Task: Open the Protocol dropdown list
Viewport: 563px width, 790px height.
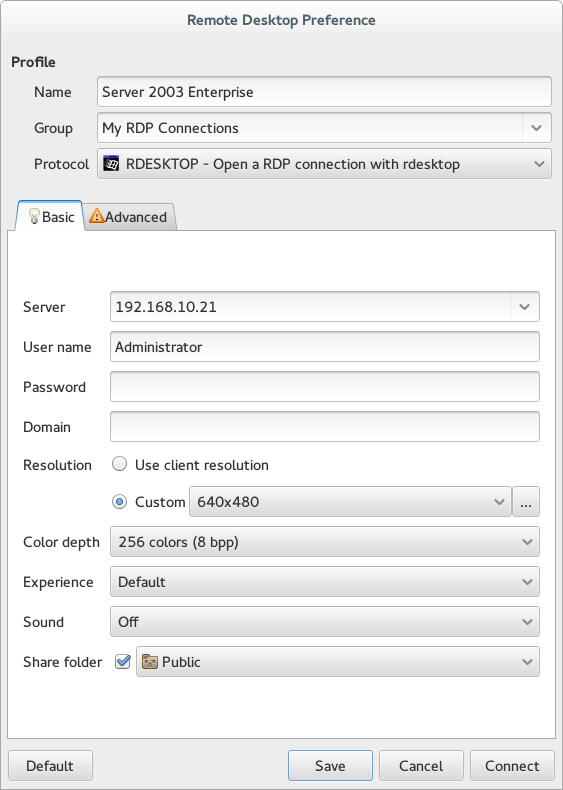Action: pyautogui.click(x=324, y=164)
